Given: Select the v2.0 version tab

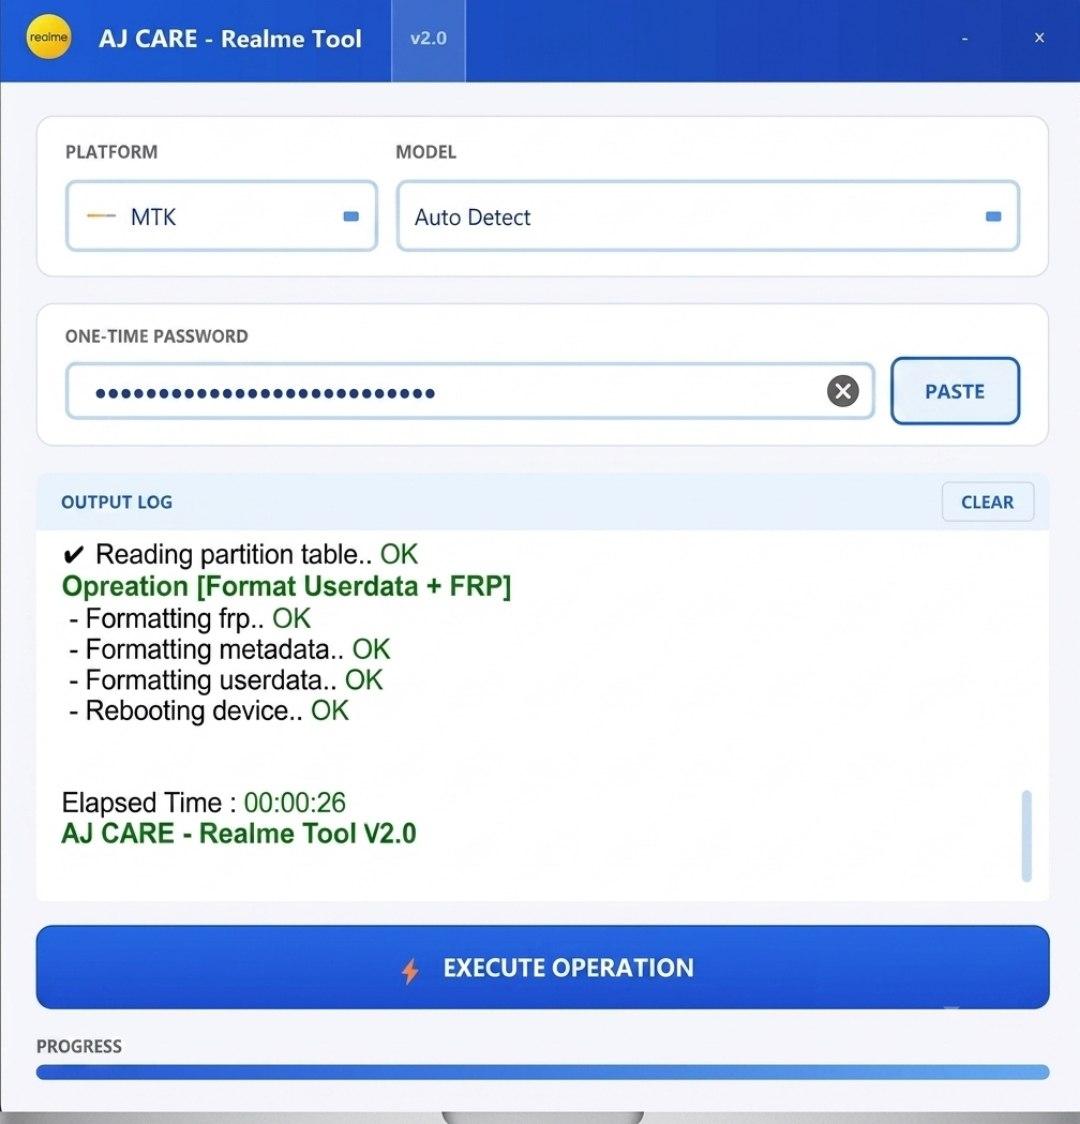Looking at the screenshot, I should 429,39.
